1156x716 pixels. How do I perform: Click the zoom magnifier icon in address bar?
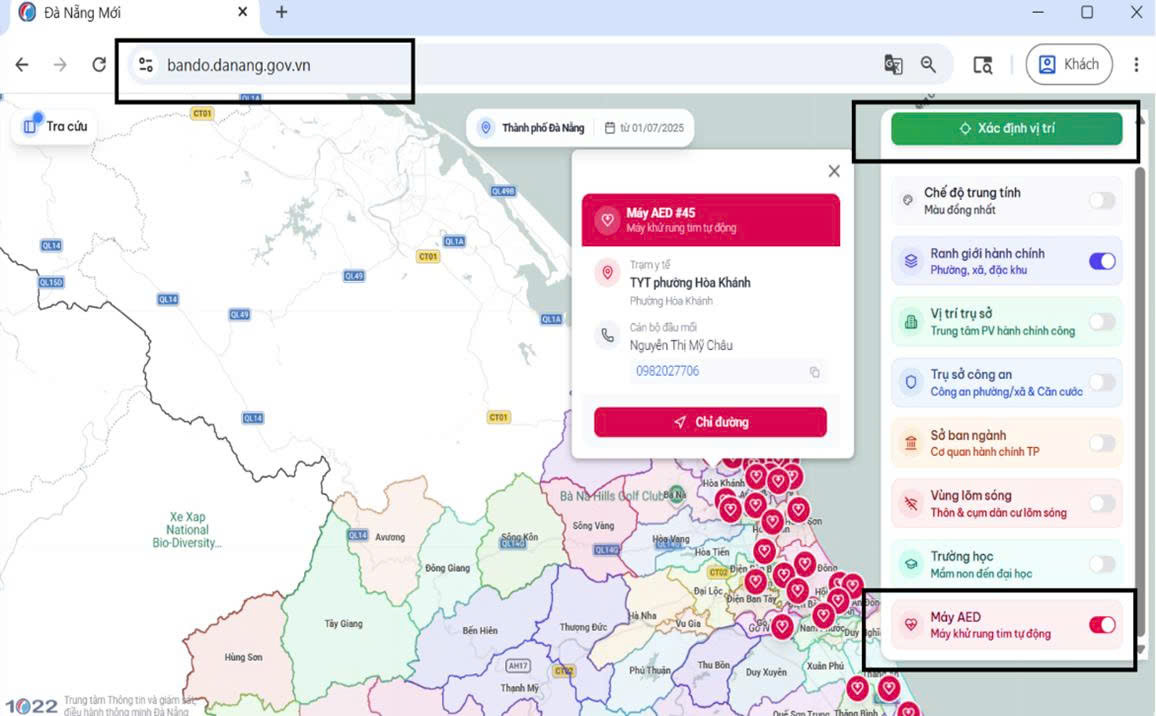928,65
